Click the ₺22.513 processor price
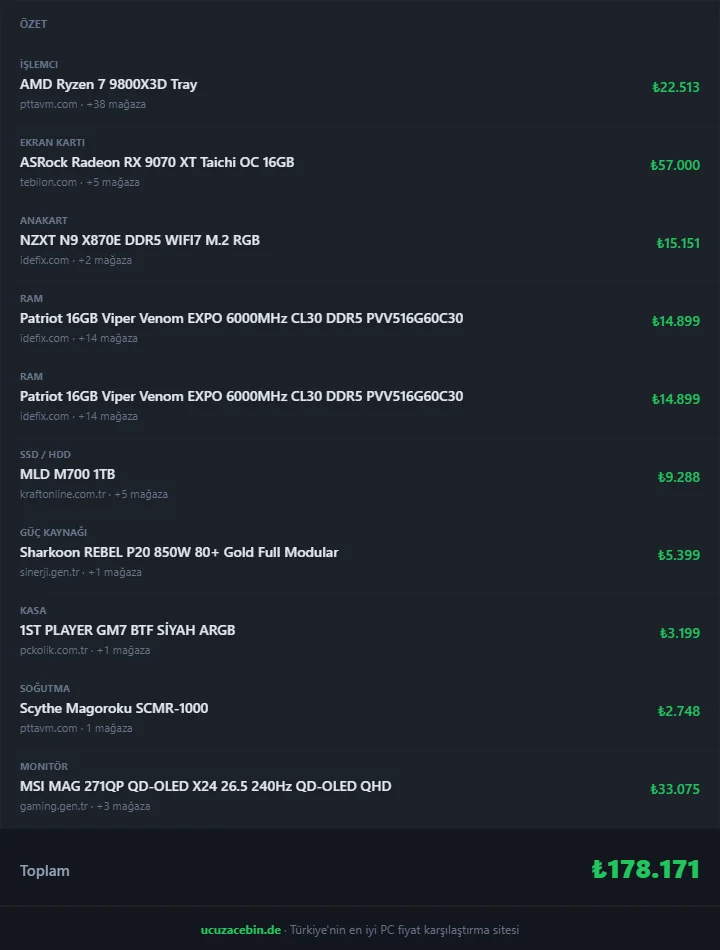 click(676, 87)
